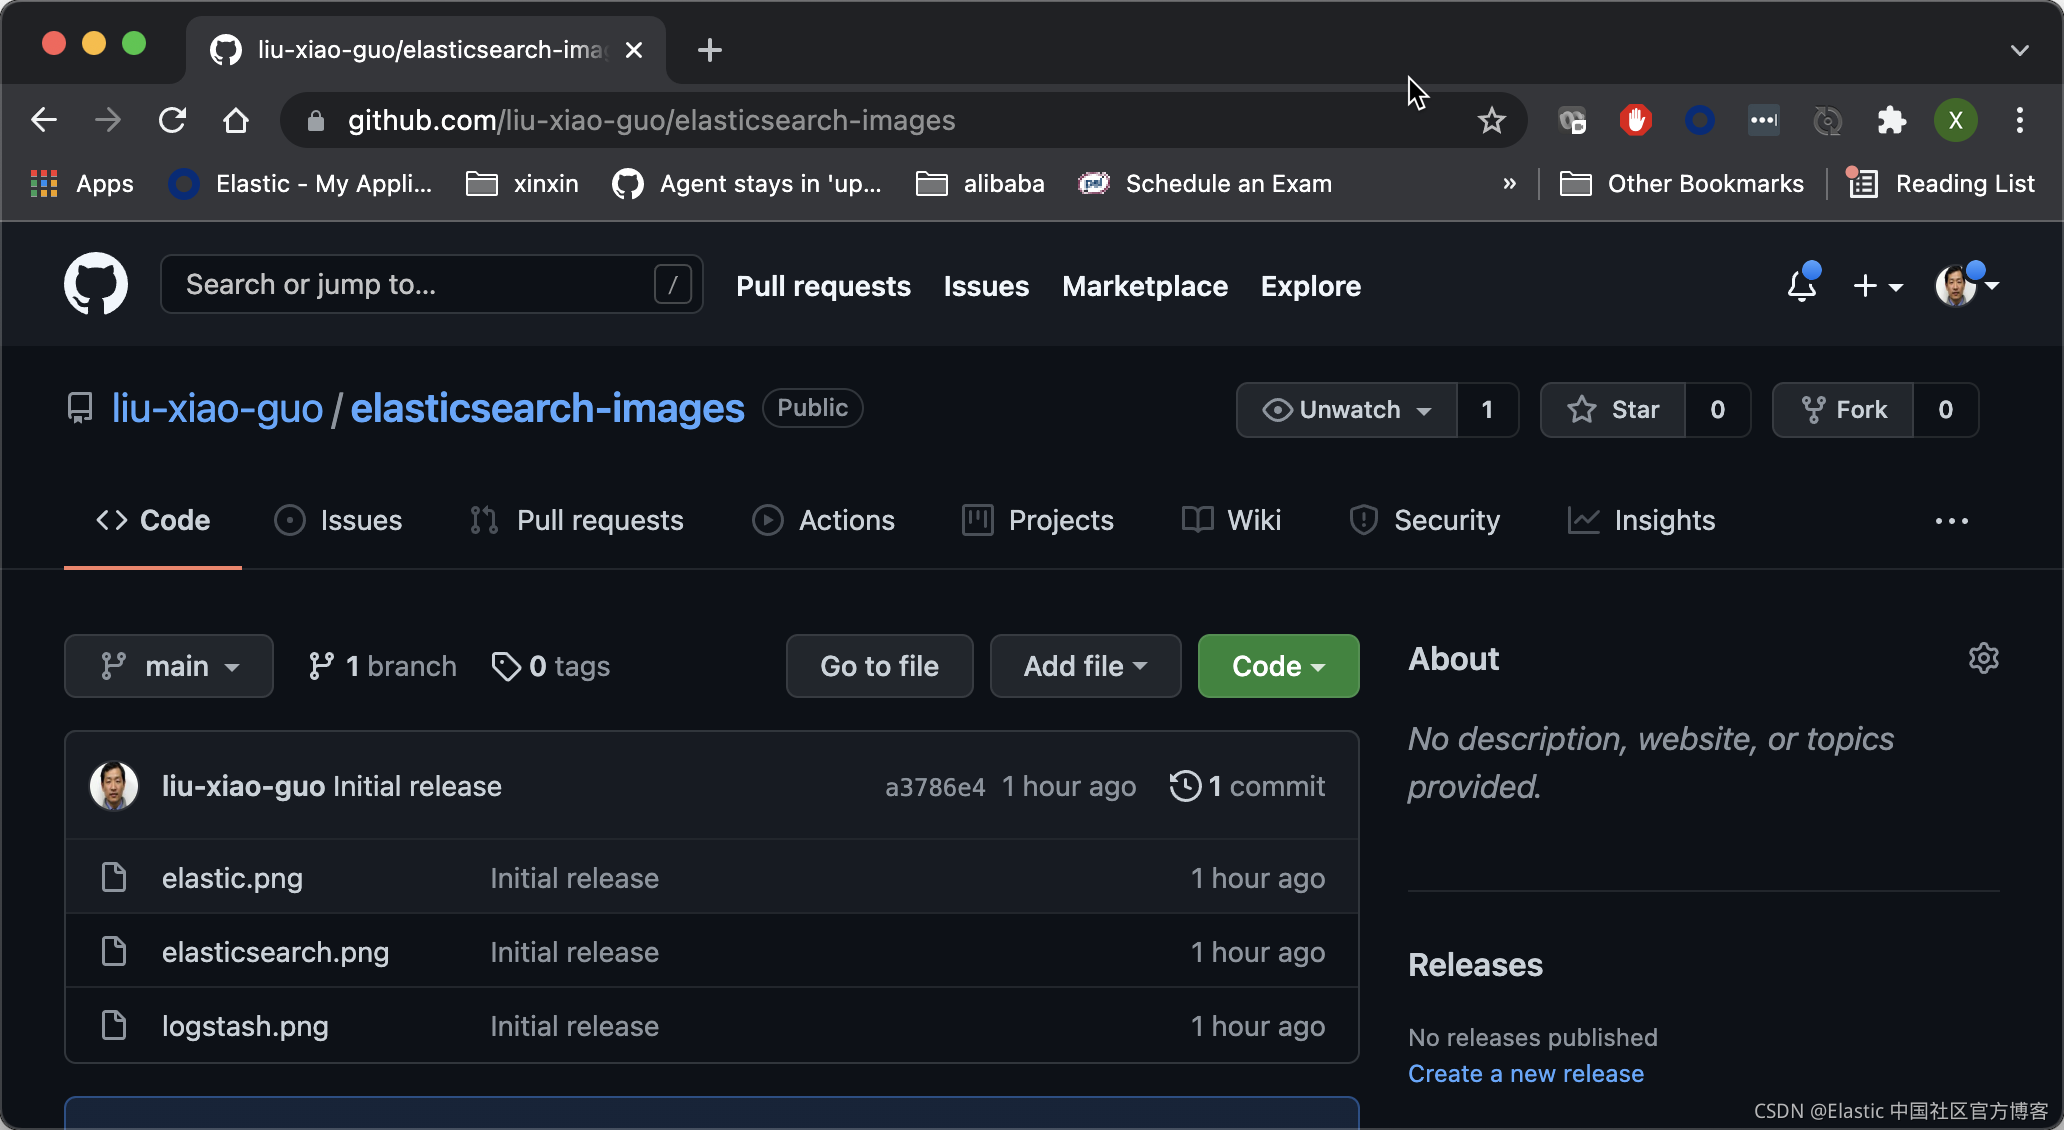Image resolution: width=2064 pixels, height=1130 pixels.
Task: Click the edit repository details gear icon
Action: pos(1983,658)
